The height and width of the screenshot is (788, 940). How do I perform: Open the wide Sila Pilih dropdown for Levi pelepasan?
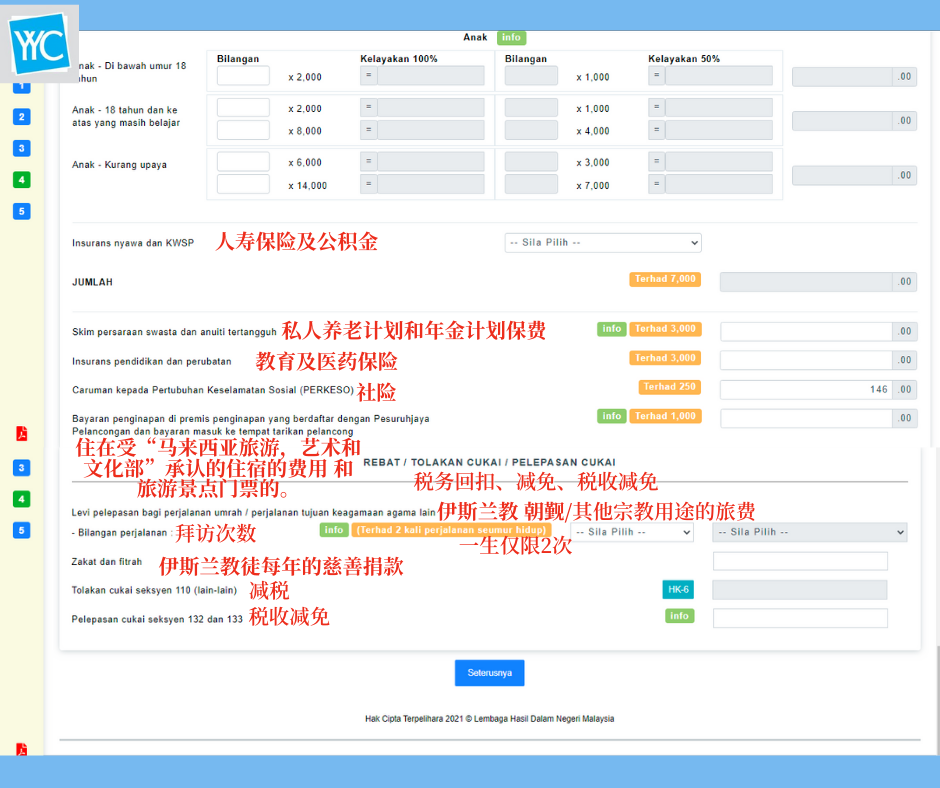click(x=809, y=532)
